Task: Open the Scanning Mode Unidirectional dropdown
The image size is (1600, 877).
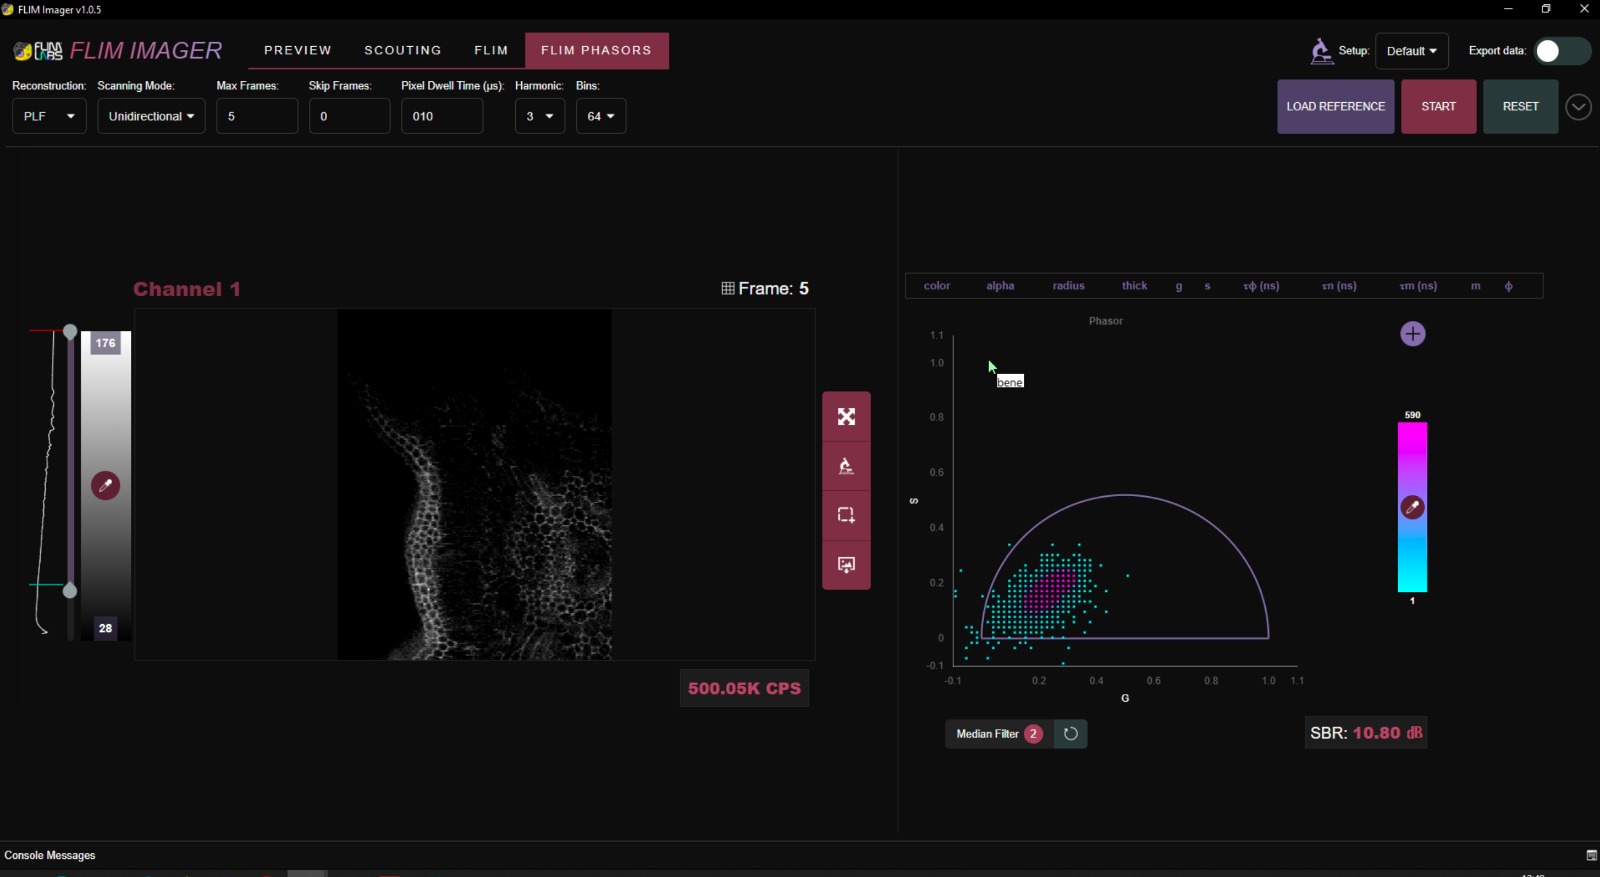Action: (x=151, y=116)
